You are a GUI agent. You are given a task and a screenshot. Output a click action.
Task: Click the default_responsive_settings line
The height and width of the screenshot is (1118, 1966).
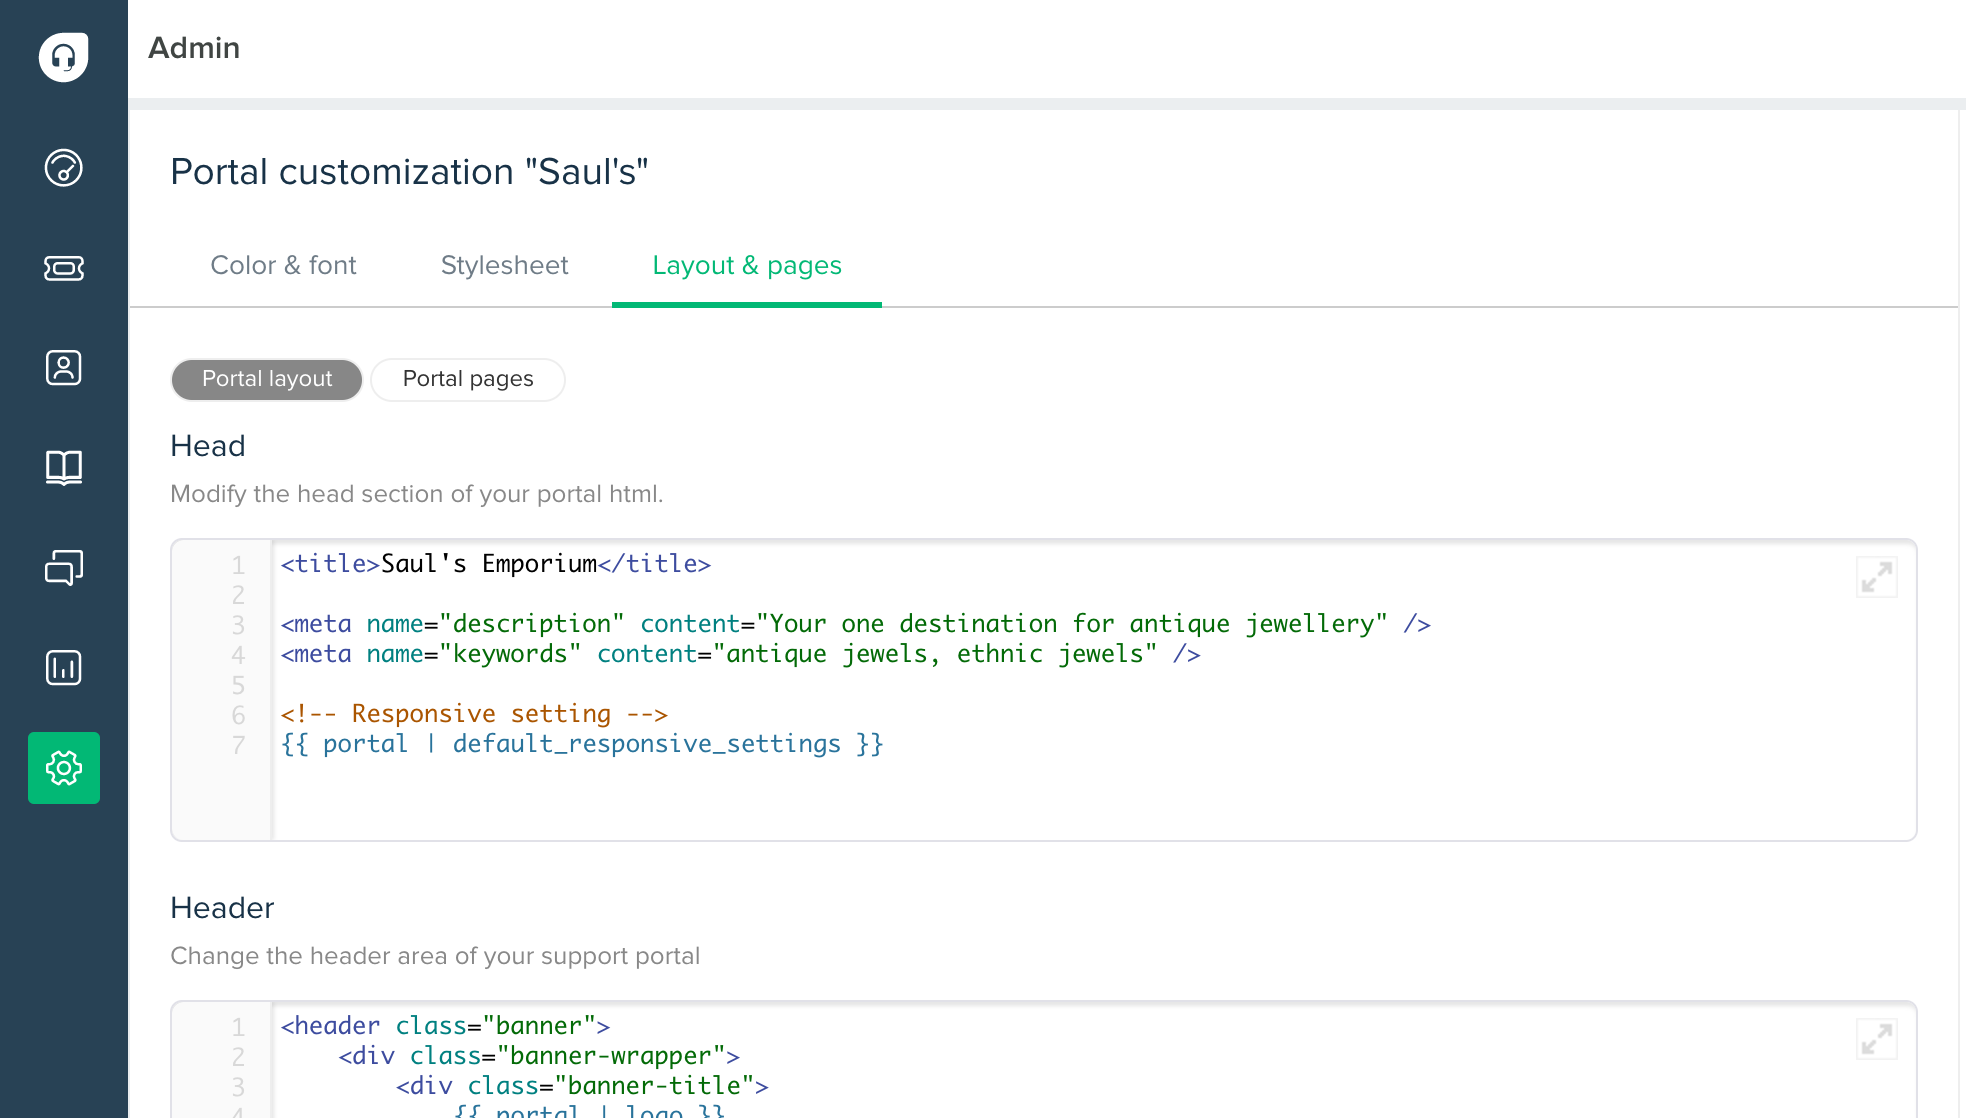coord(582,744)
